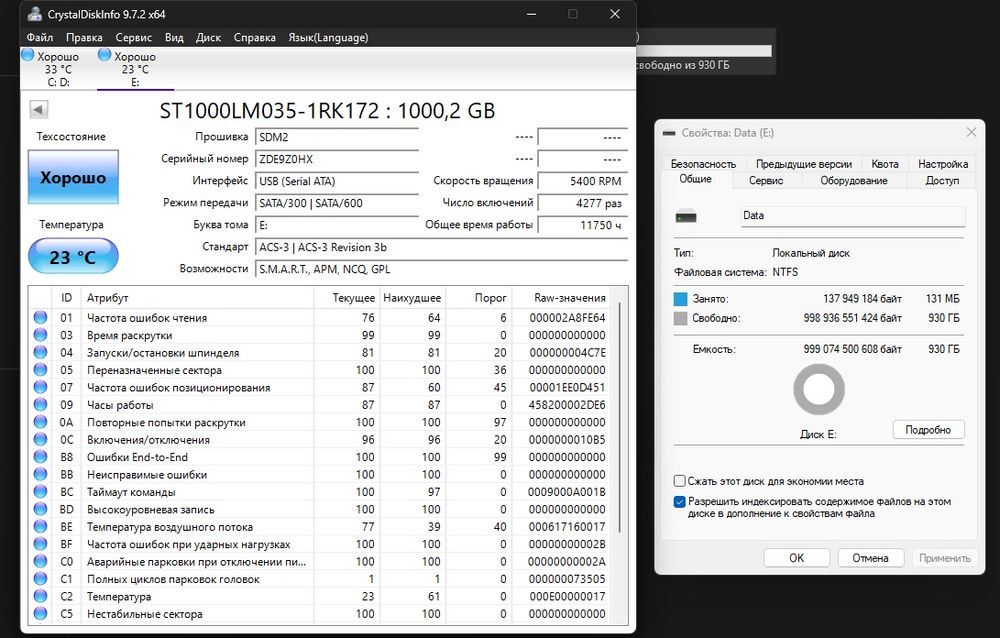The width and height of the screenshot is (1000, 638).
Task: Click the Прошивка field showing SDM2
Action: 337,137
